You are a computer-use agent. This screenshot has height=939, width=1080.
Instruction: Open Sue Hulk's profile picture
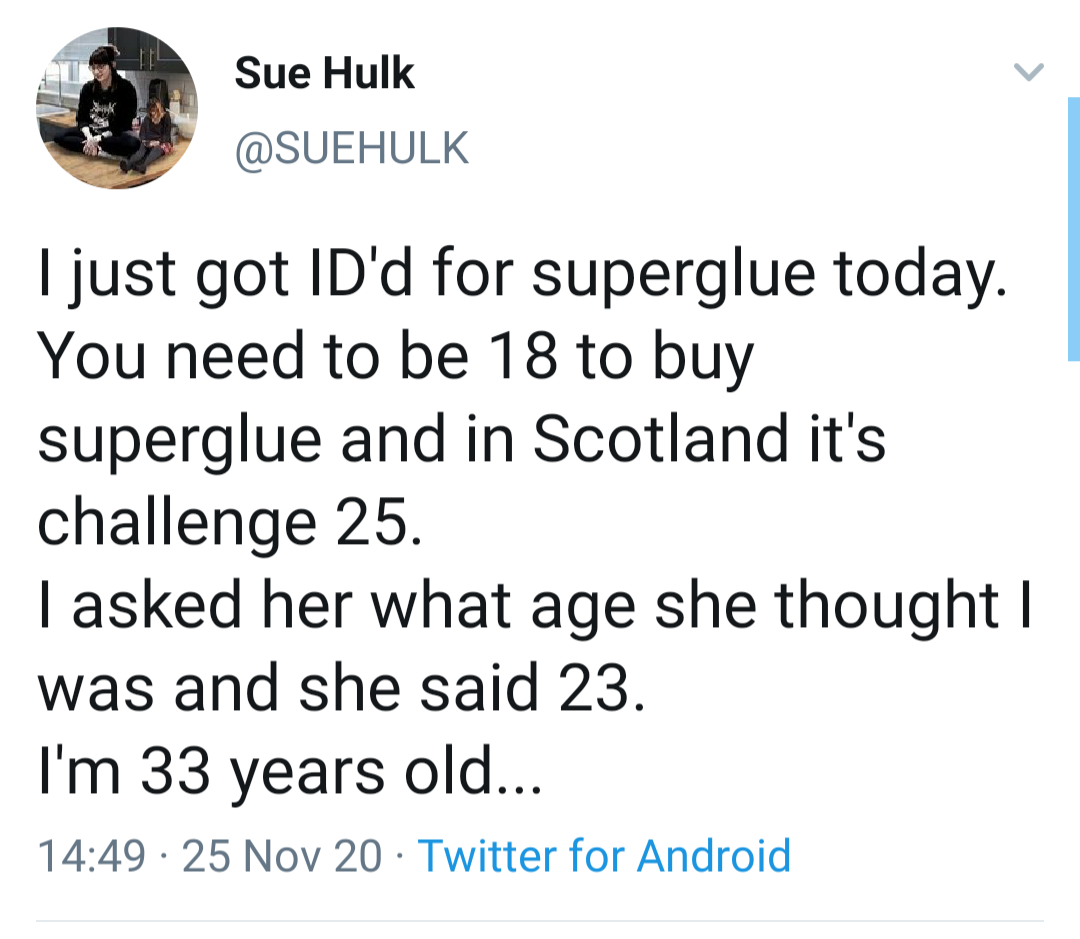point(116,108)
